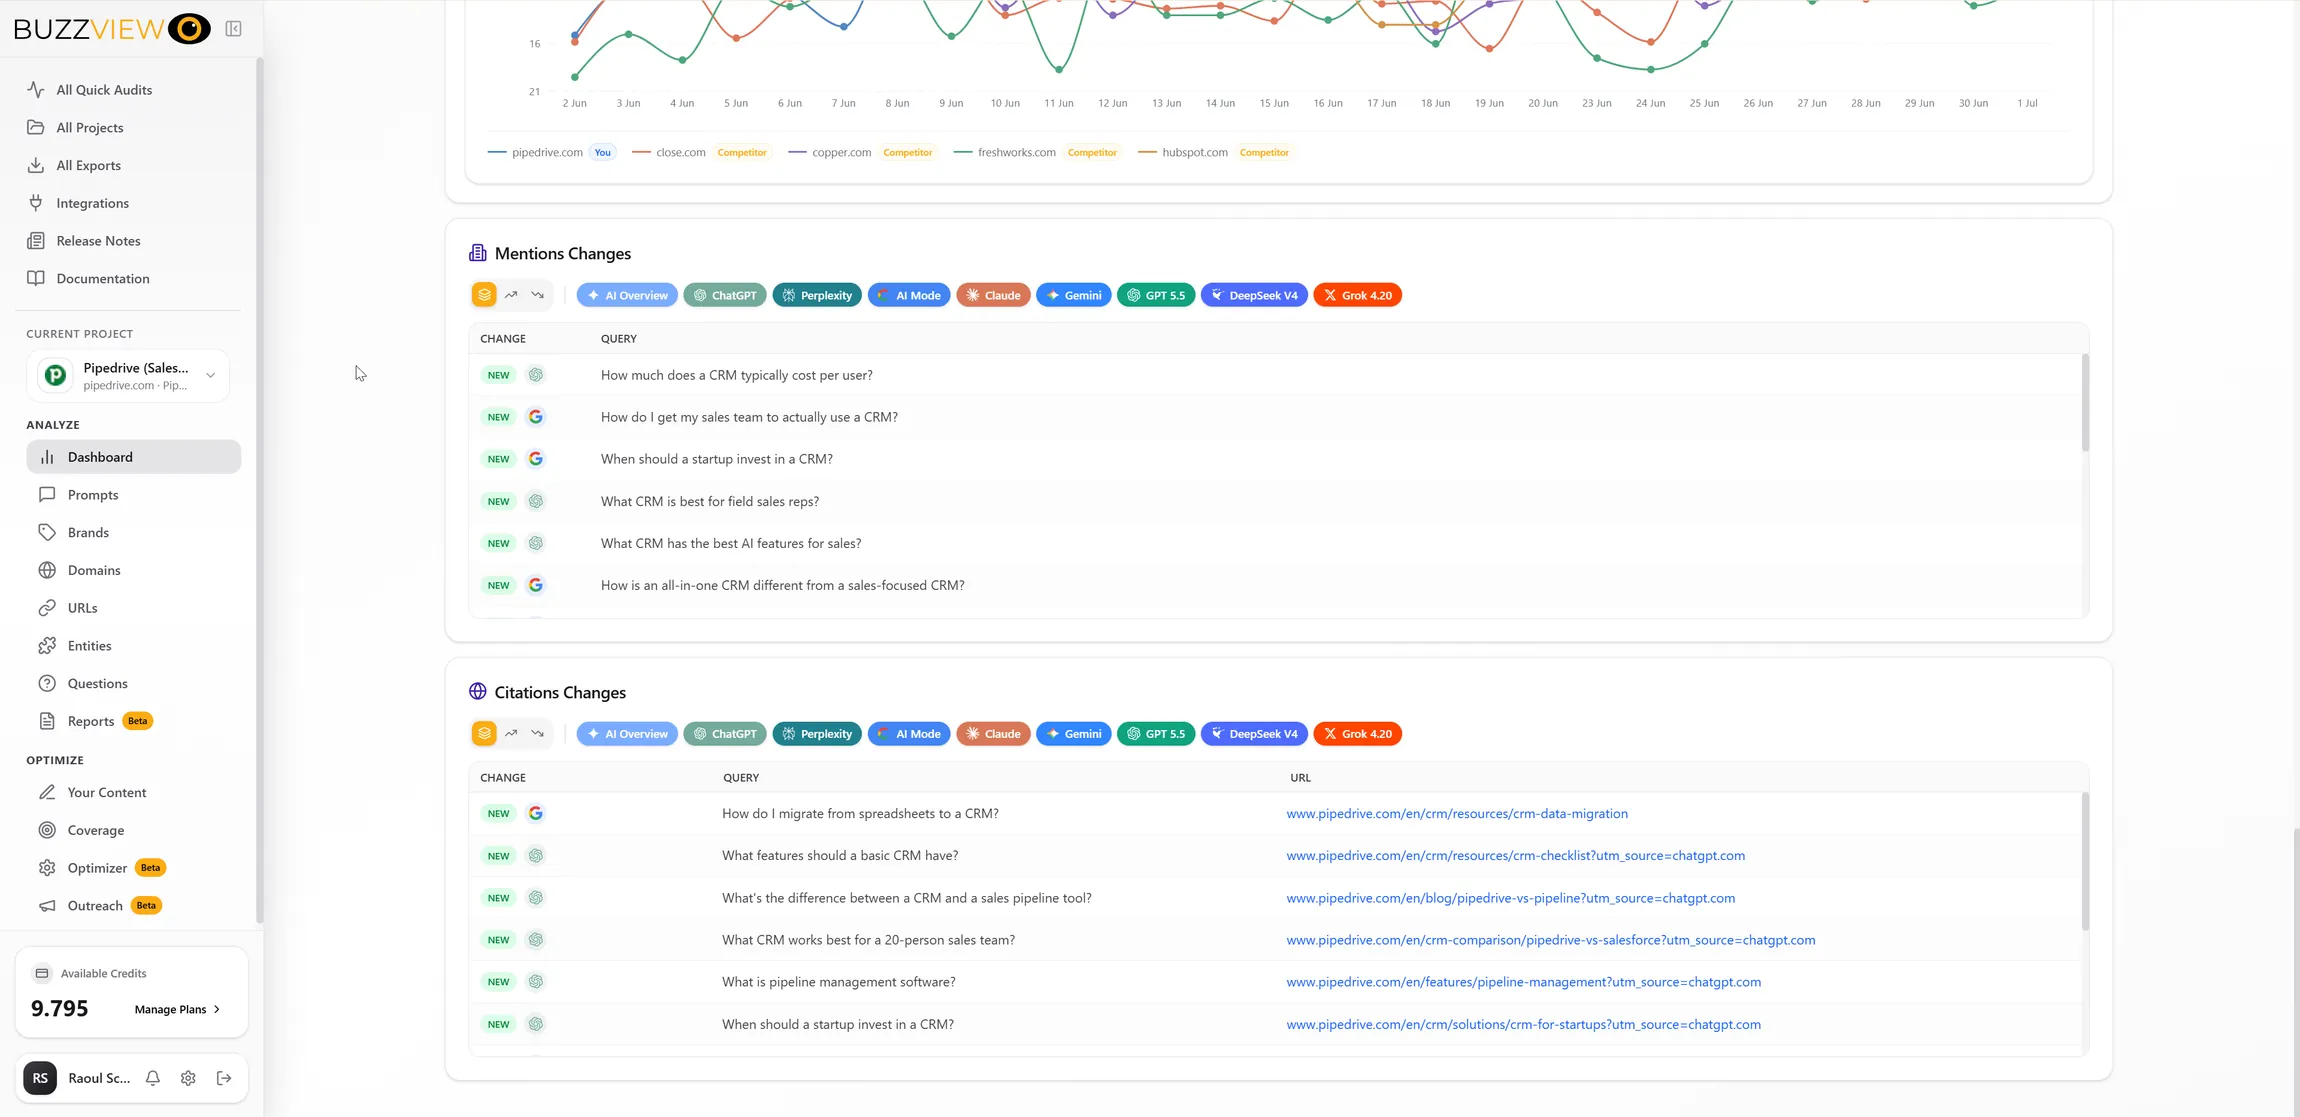Click query 'What CRM is best for field sales reps?'

[710, 502]
